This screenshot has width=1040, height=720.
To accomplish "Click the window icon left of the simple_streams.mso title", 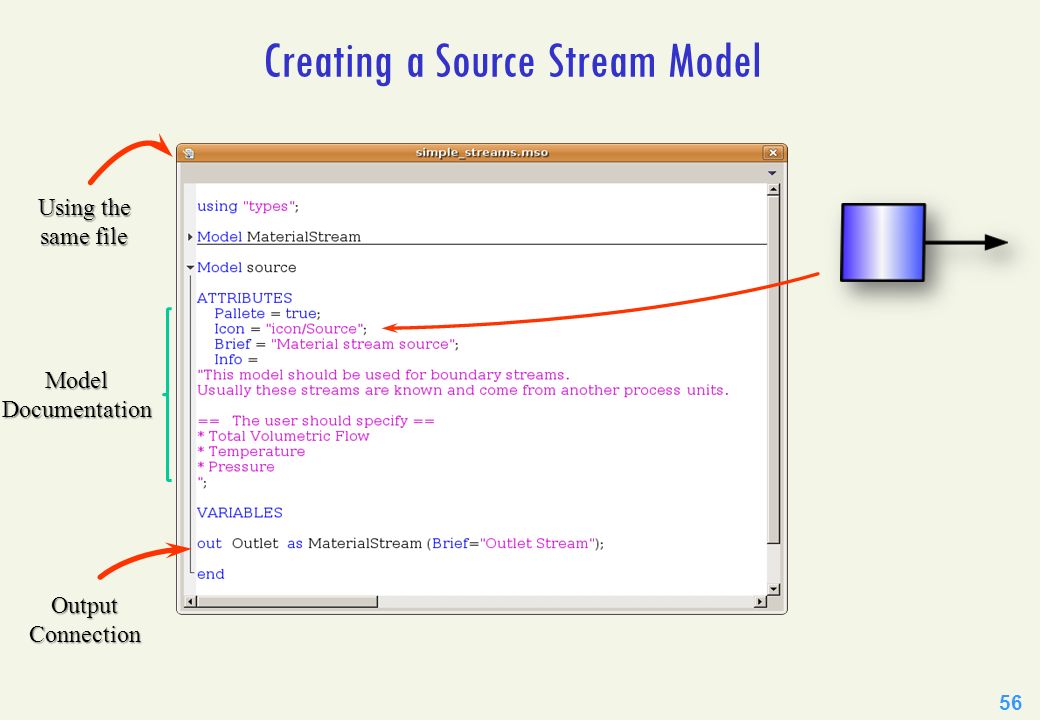I will click(x=188, y=153).
